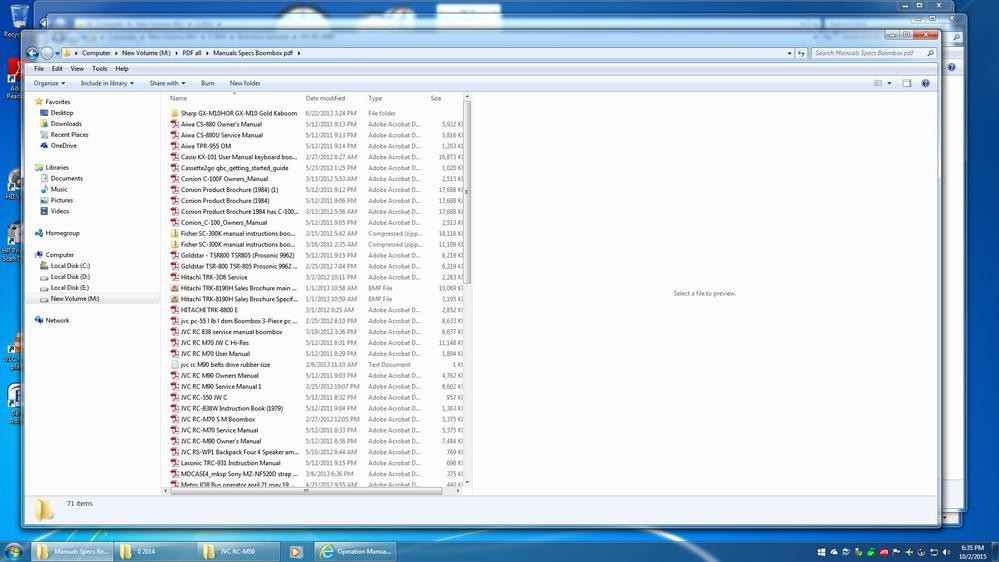Image resolution: width=999 pixels, height=562 pixels.
Task: Select the Hitachi TRK-8190H Sales Brochure main BMP
Action: (239, 288)
